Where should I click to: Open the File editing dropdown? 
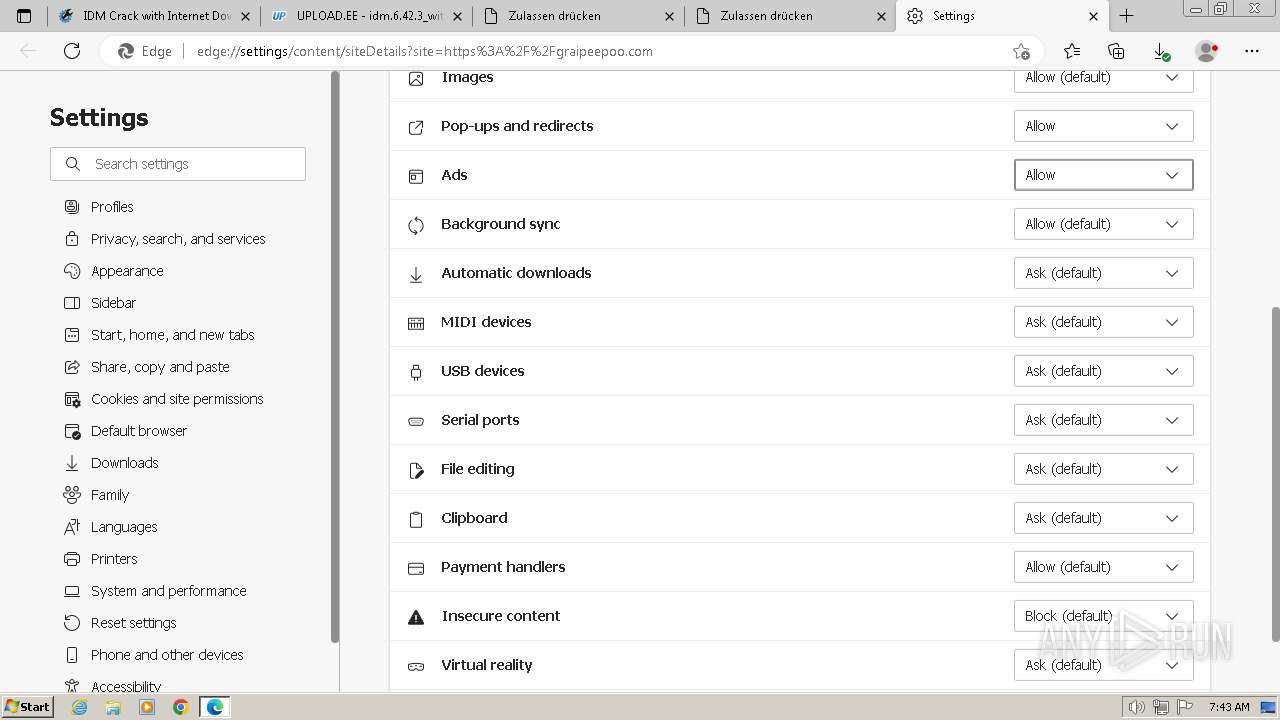(x=1103, y=469)
